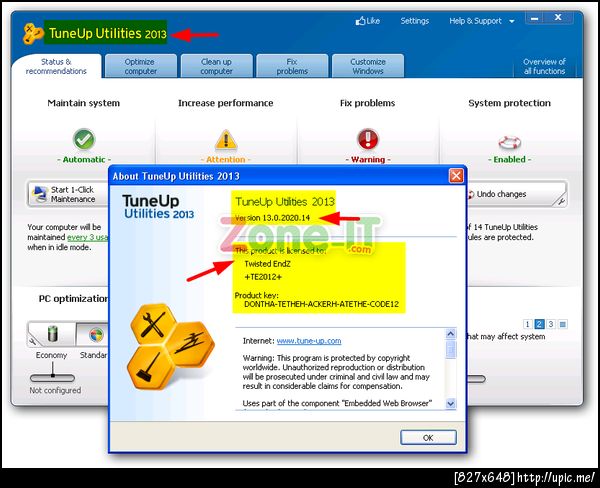Screen dimensions: 600x488
Task: Open the Customize Windows tab
Action: click(x=368, y=66)
